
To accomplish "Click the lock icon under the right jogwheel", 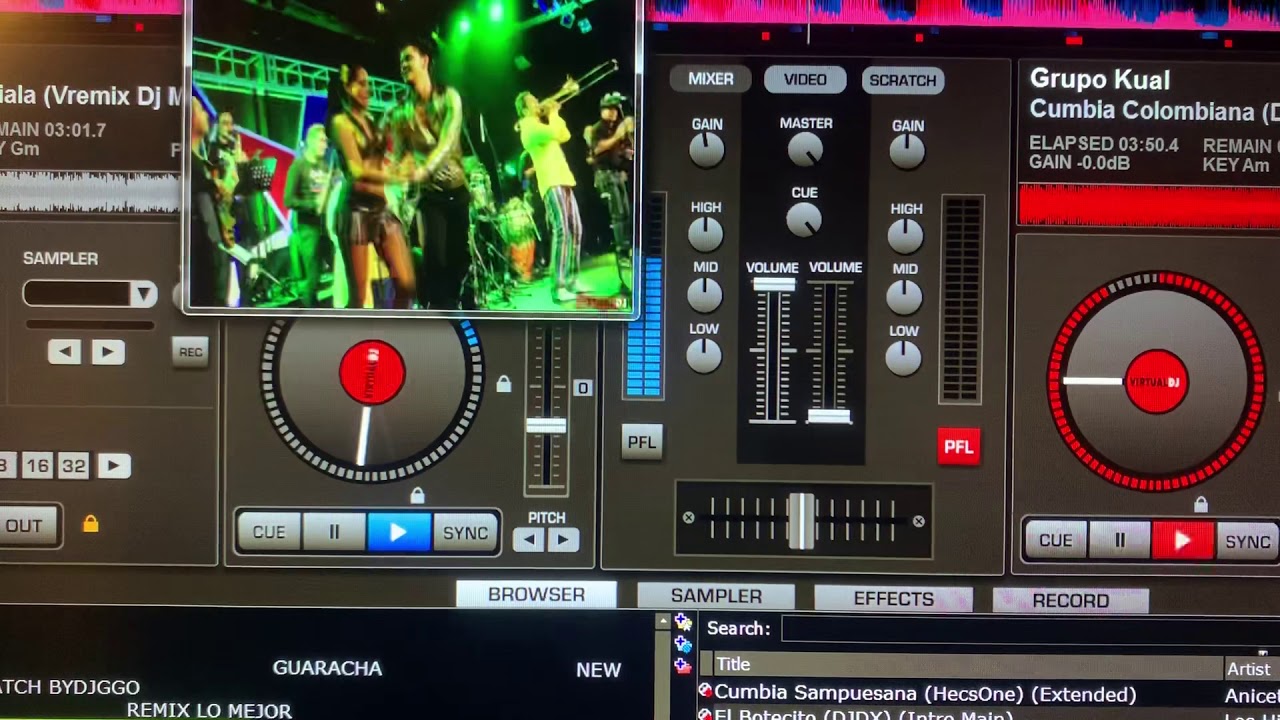I will [x=1200, y=504].
